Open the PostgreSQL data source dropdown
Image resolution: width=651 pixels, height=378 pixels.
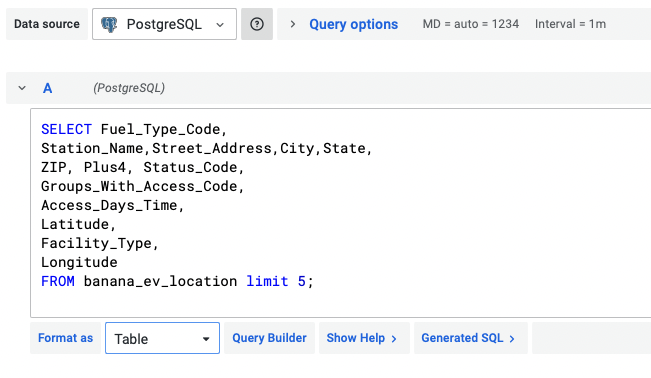point(164,24)
